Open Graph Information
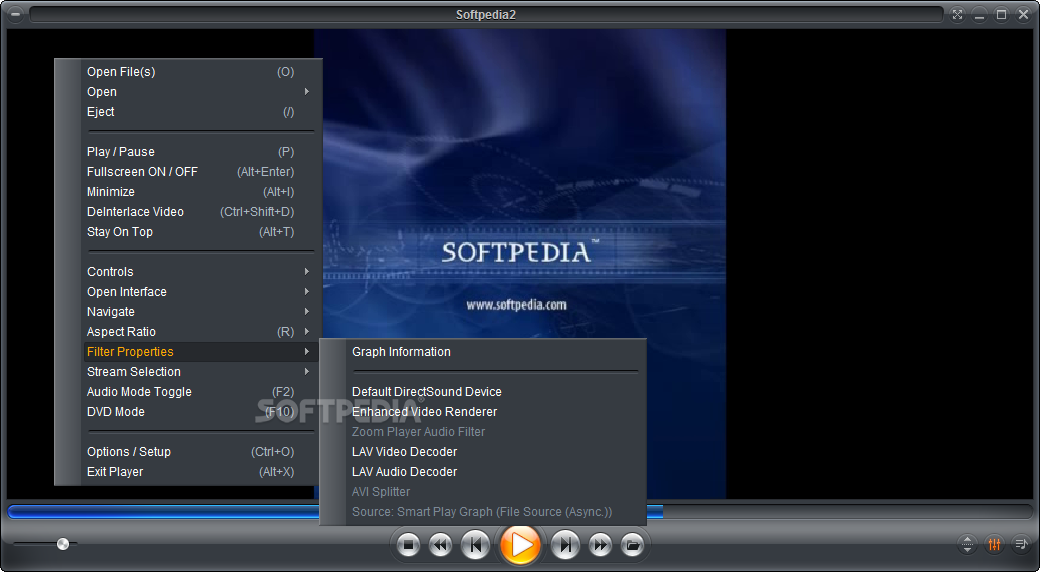This screenshot has height=572, width=1040. 495,352
